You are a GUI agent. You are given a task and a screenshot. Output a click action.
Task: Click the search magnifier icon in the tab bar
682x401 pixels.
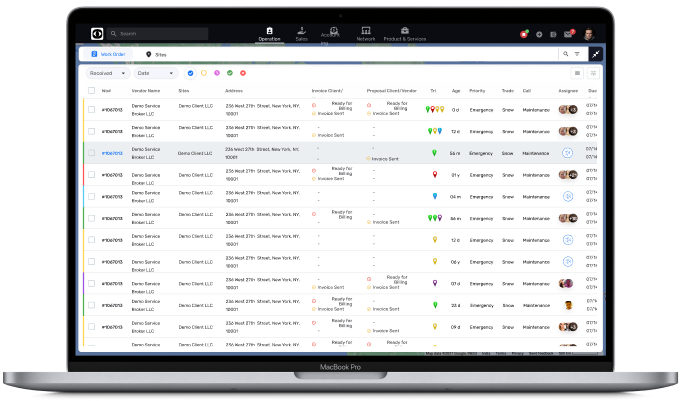[565, 54]
